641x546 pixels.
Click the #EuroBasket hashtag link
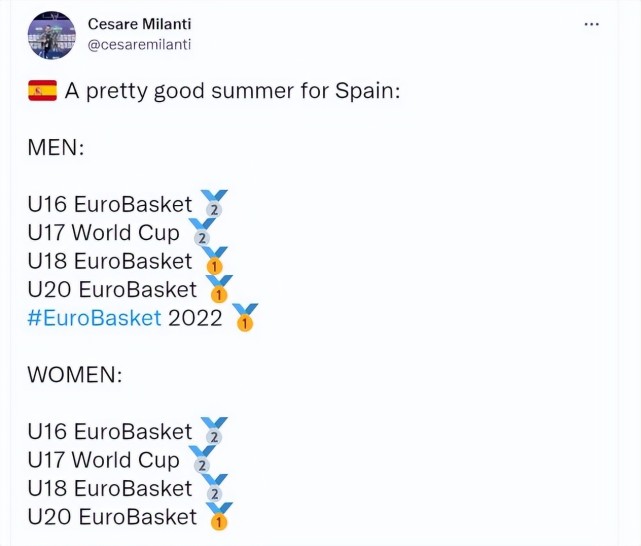(94, 318)
